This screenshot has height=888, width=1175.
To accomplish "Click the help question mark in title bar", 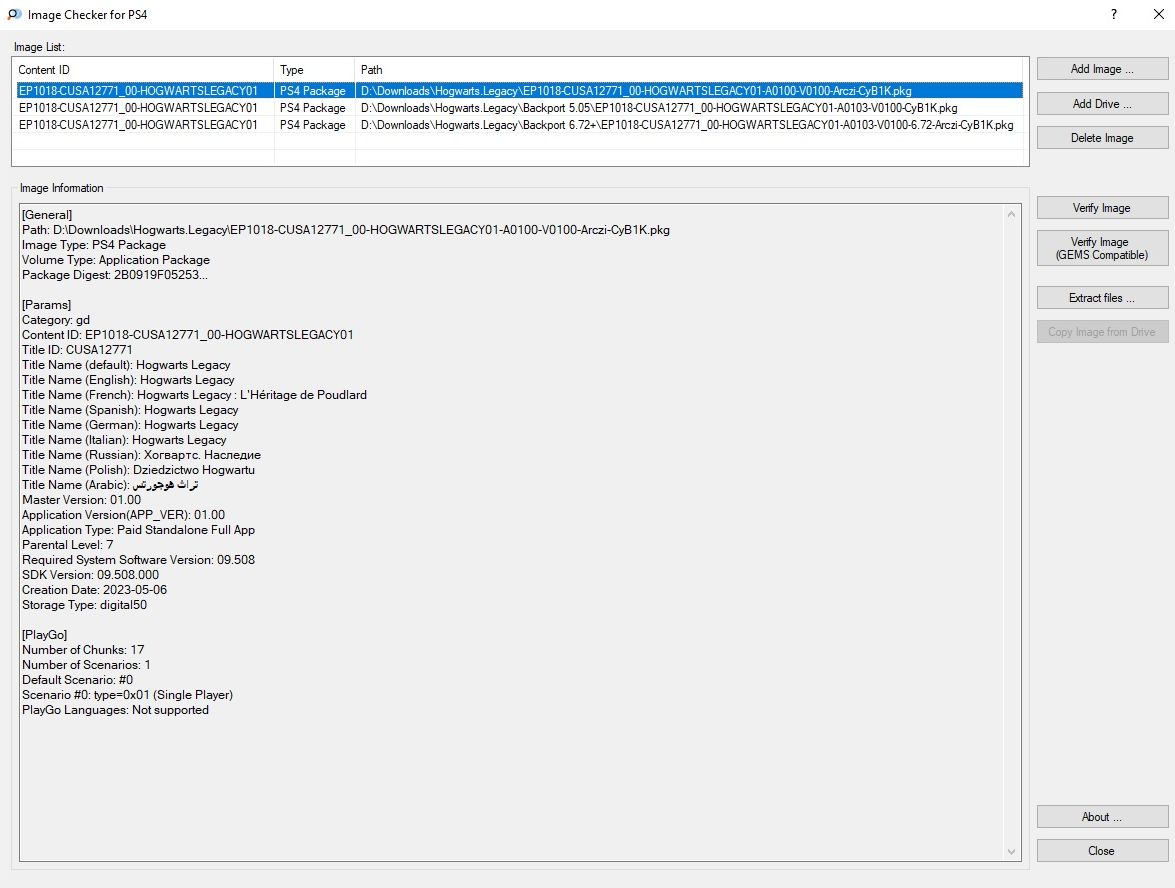I will click(x=1114, y=14).
